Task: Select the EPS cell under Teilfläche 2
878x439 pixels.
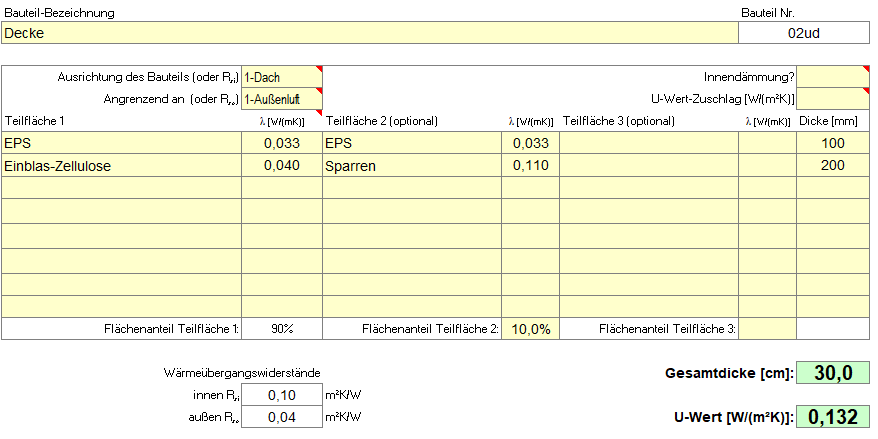Action: (x=412, y=143)
